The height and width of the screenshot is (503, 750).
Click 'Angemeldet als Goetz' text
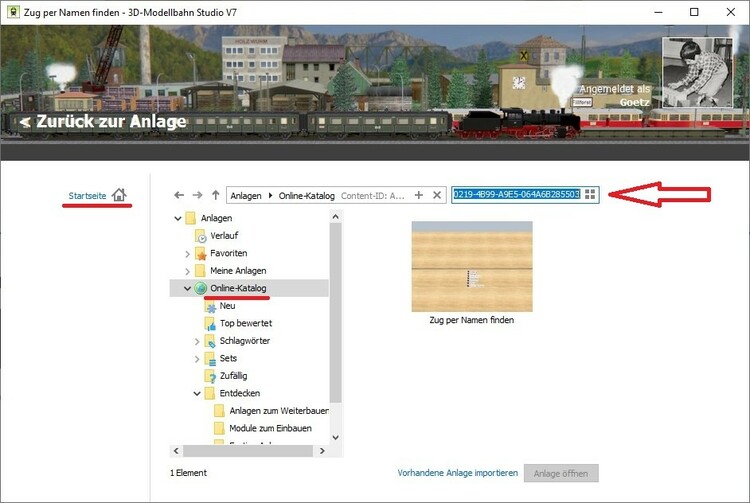[615, 96]
